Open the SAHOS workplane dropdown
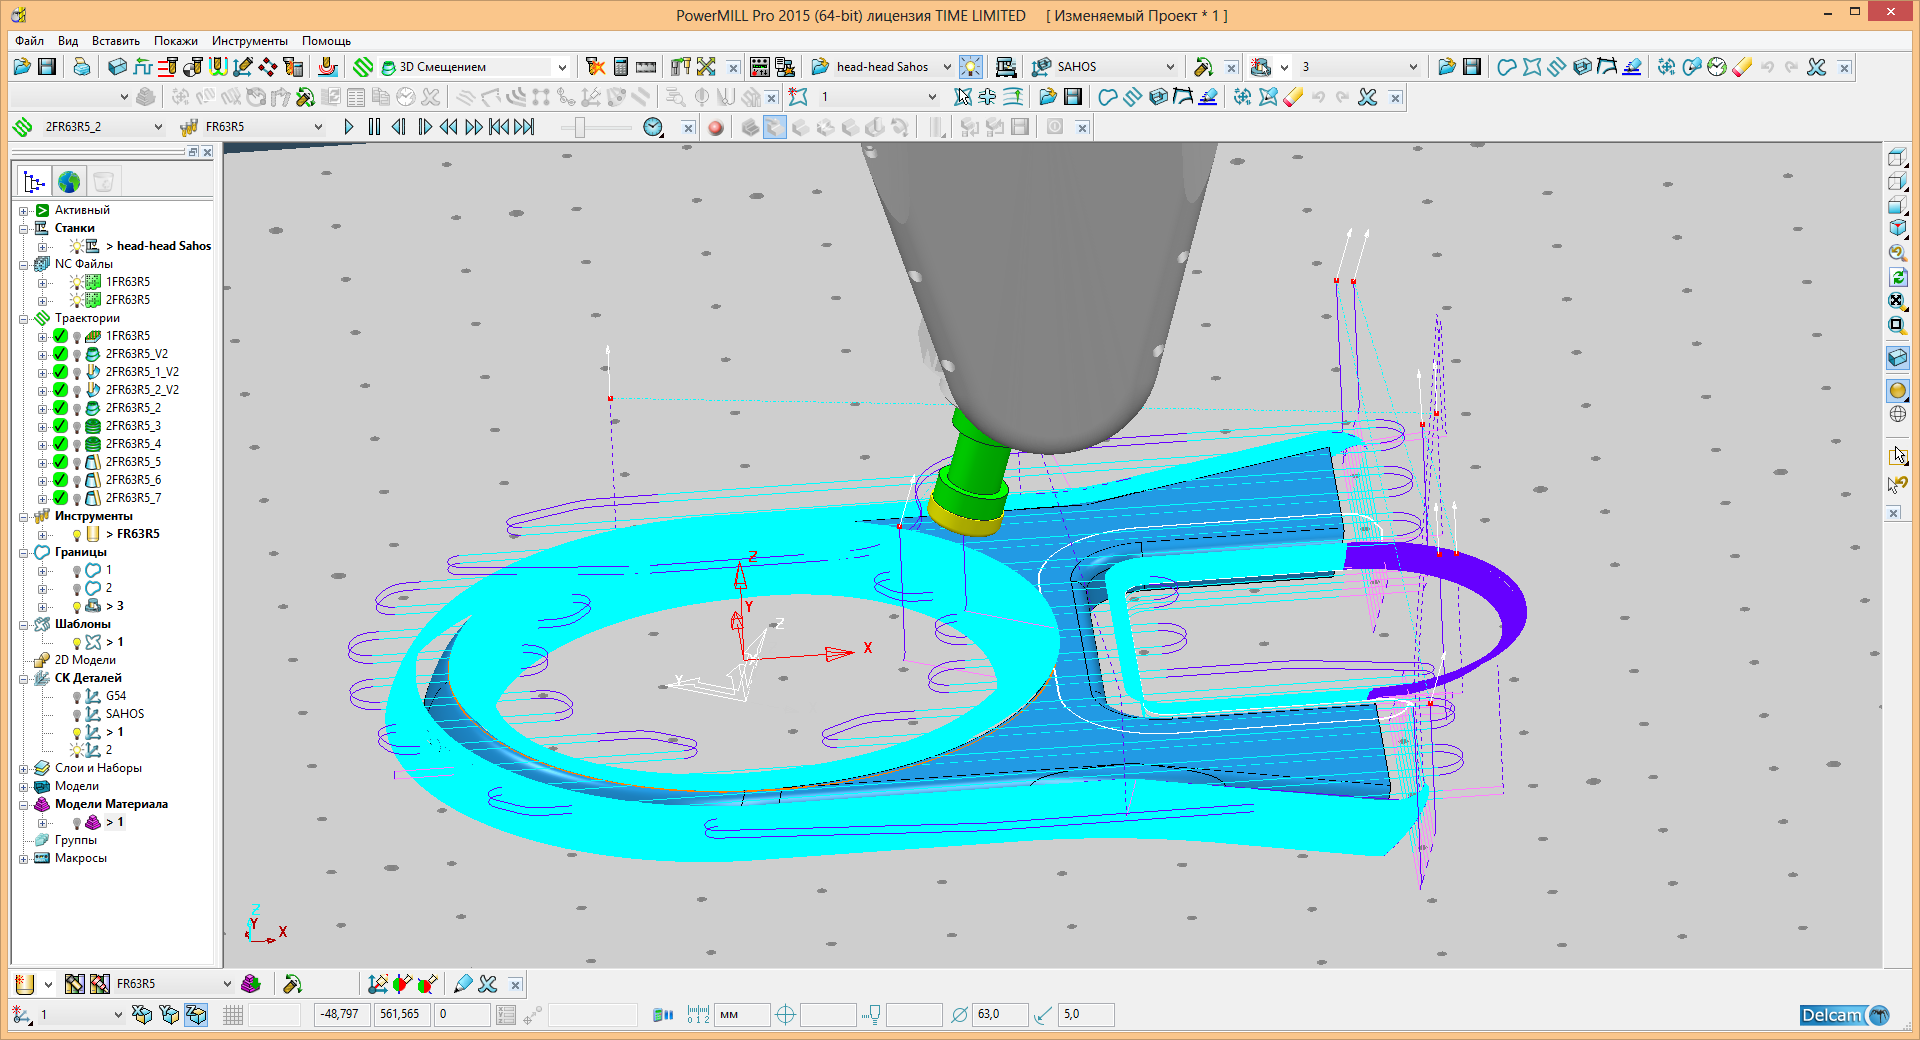 1170,67
